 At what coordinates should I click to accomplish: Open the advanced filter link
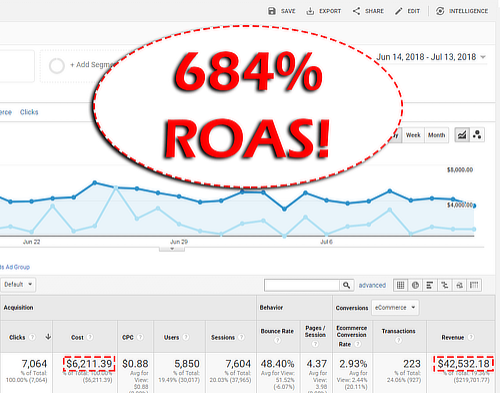372,285
